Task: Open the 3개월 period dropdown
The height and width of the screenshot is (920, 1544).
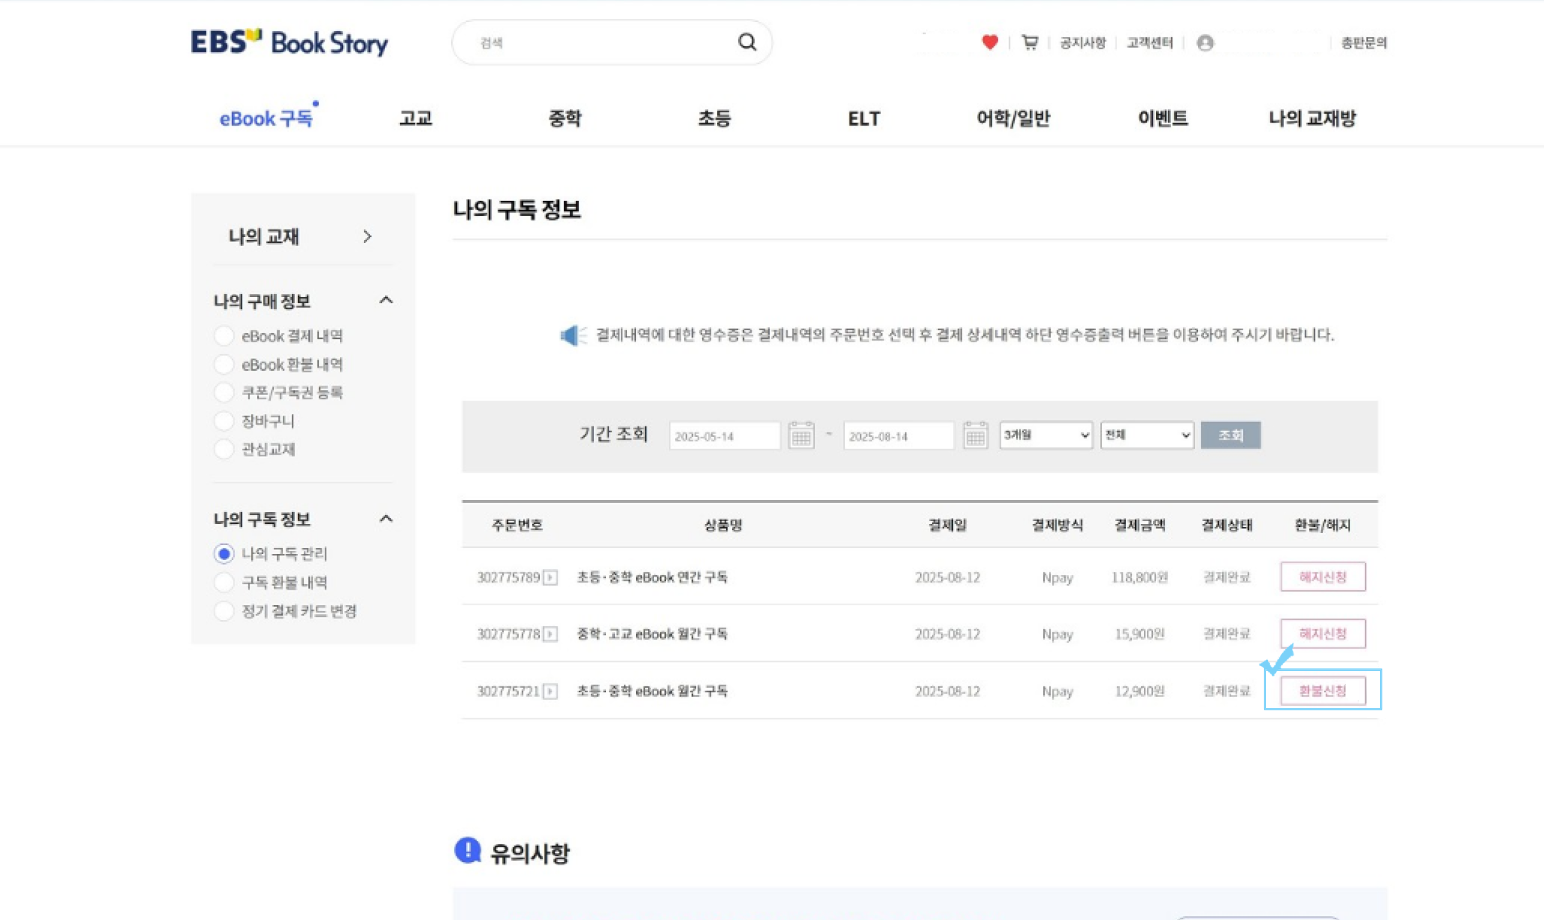Action: (1046, 435)
